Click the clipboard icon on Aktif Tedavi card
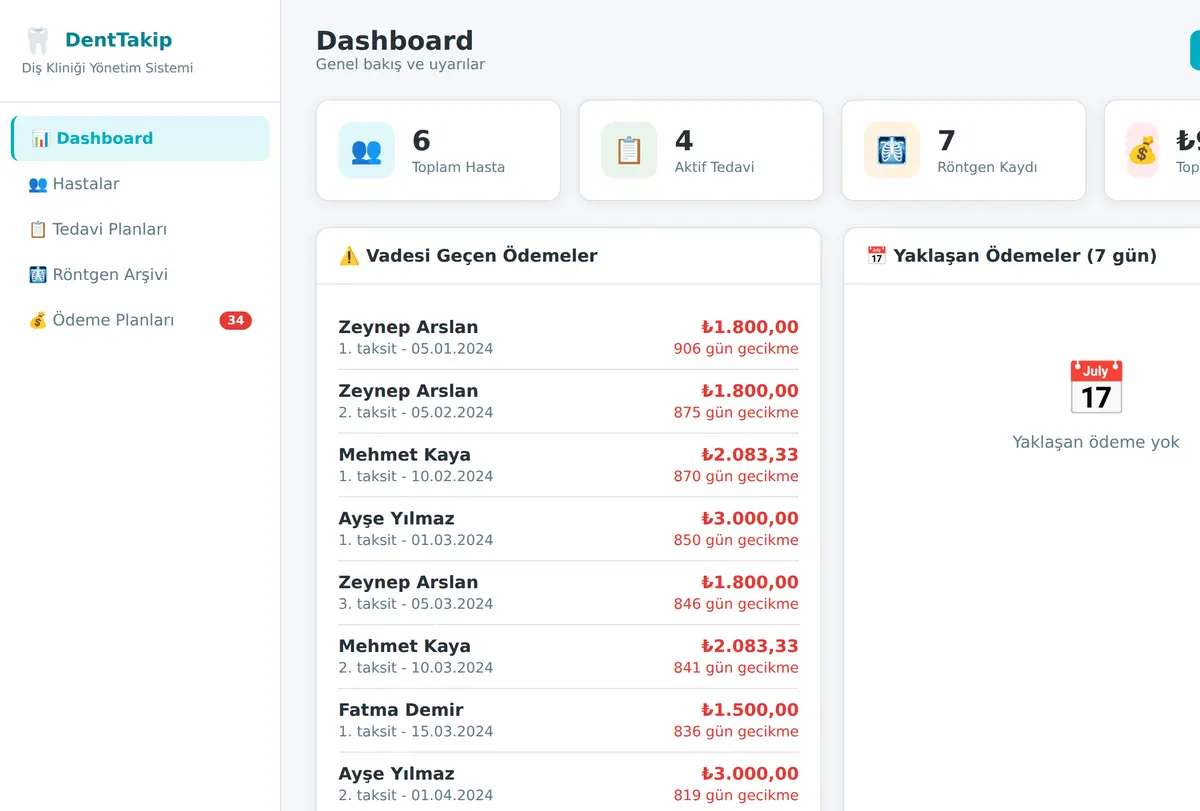 tap(629, 150)
